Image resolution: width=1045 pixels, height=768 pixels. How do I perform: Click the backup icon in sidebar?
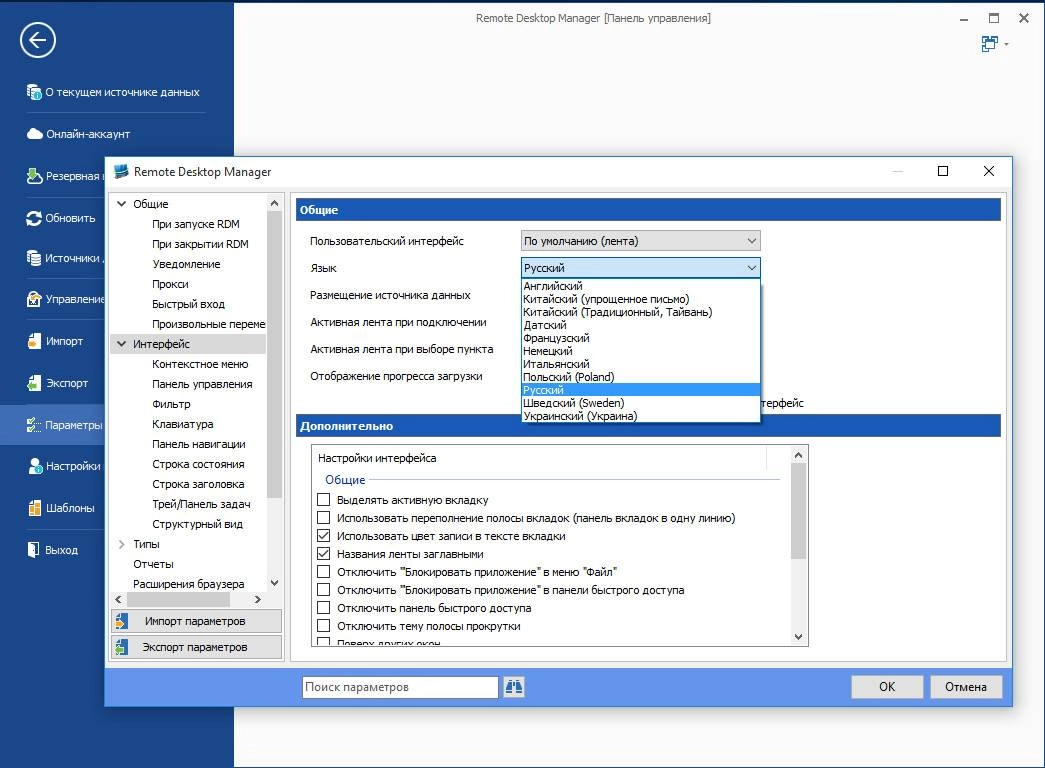tap(35, 176)
